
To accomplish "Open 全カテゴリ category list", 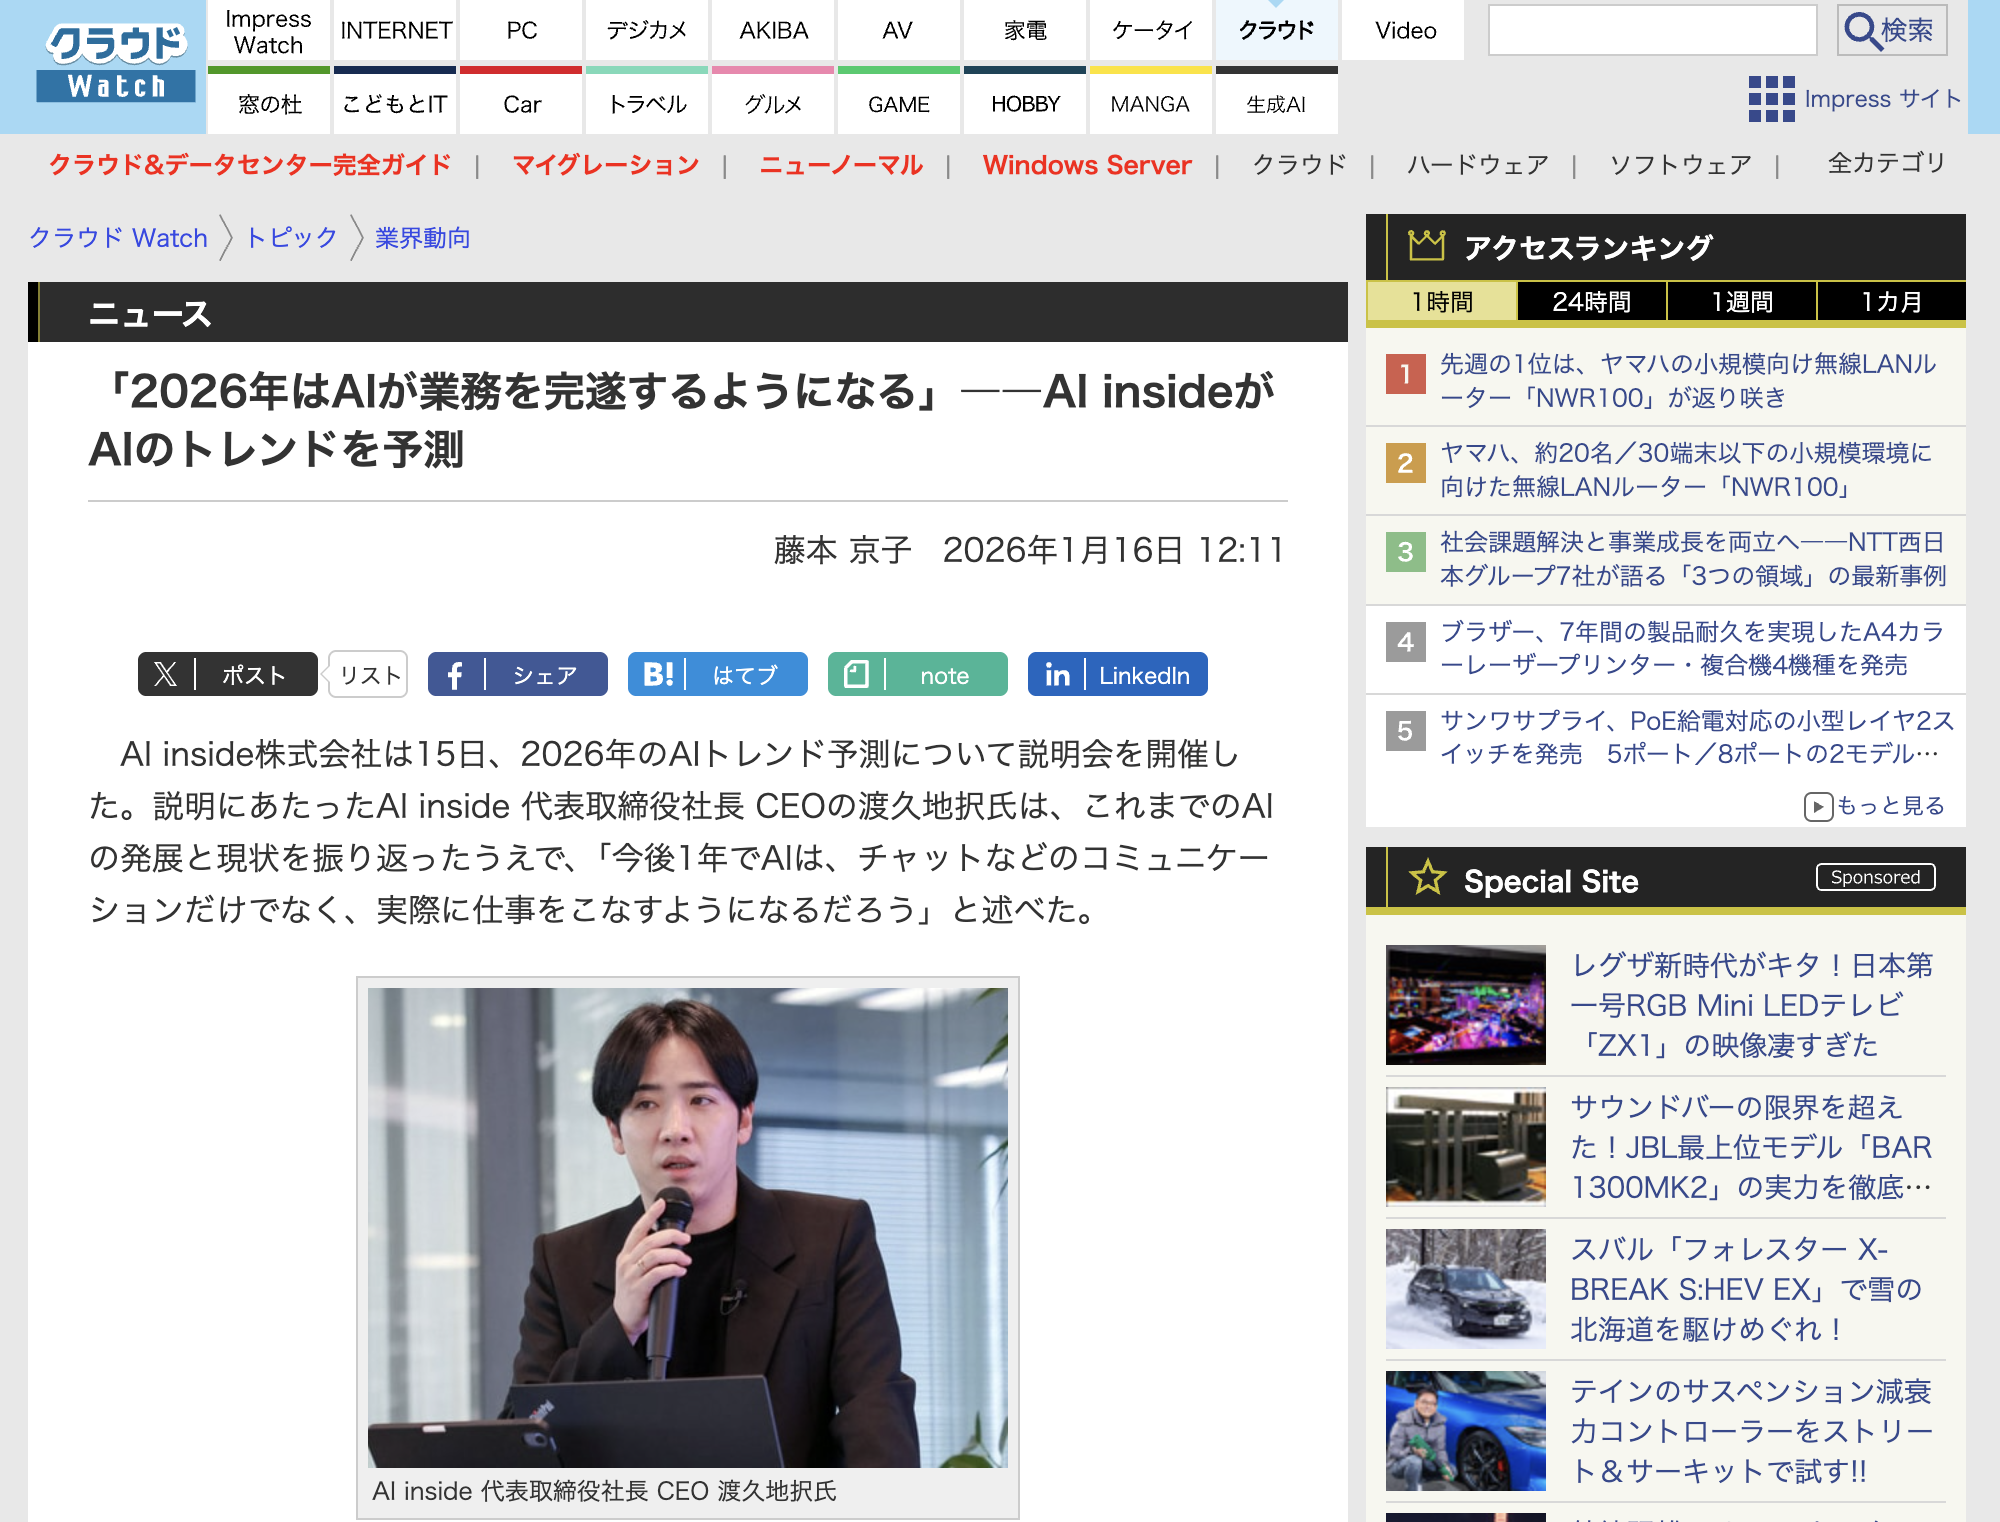I will coord(1885,163).
